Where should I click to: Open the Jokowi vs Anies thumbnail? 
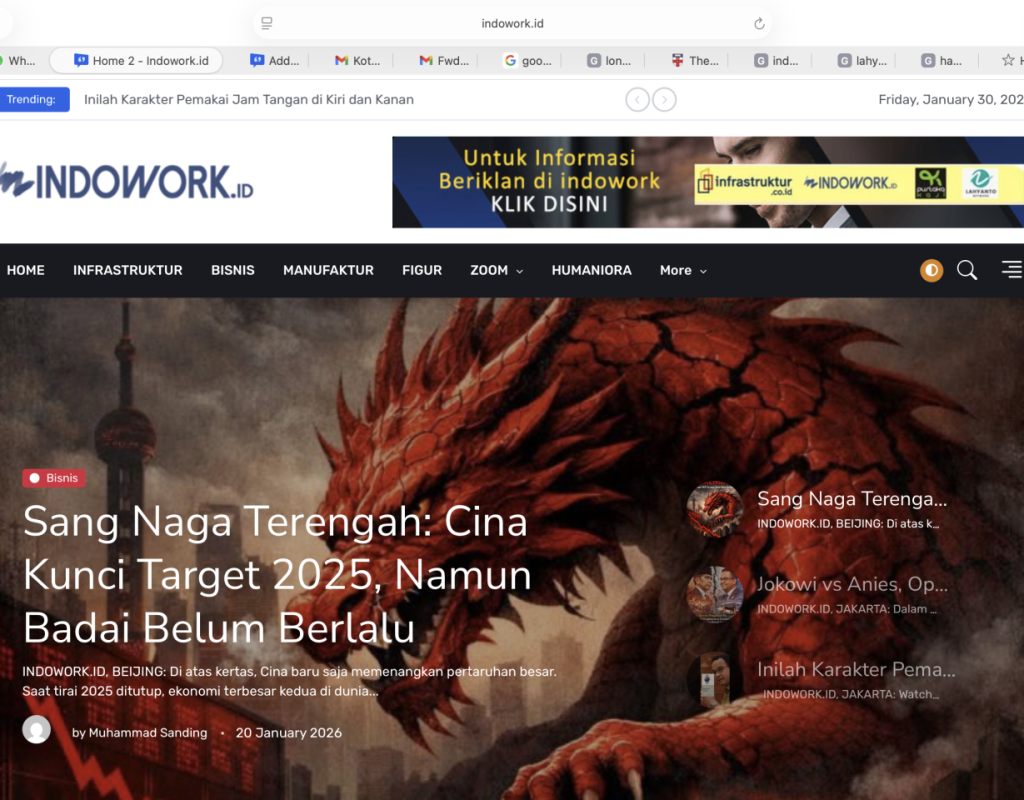[715, 594]
